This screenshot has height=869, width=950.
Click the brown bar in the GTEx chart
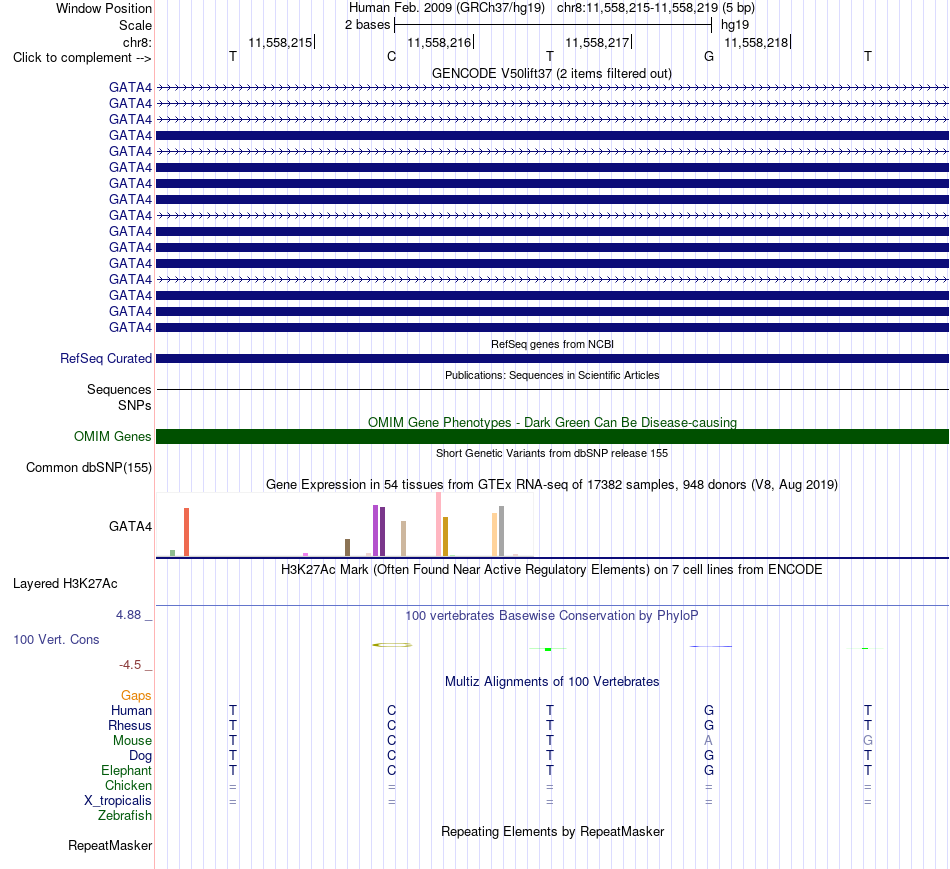click(348, 547)
